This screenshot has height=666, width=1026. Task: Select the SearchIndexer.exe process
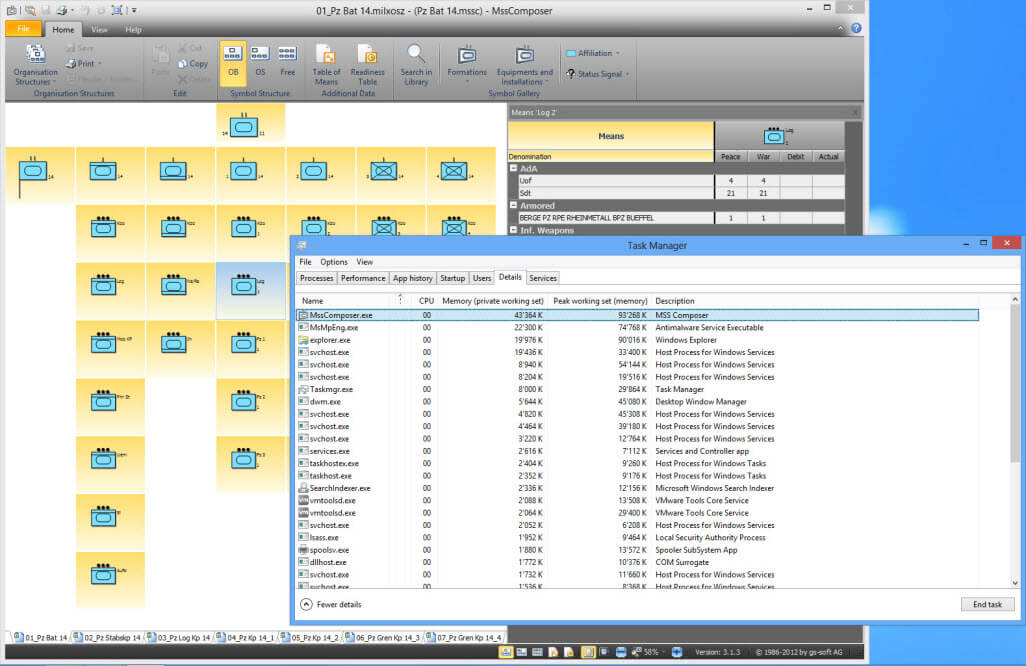click(638, 488)
